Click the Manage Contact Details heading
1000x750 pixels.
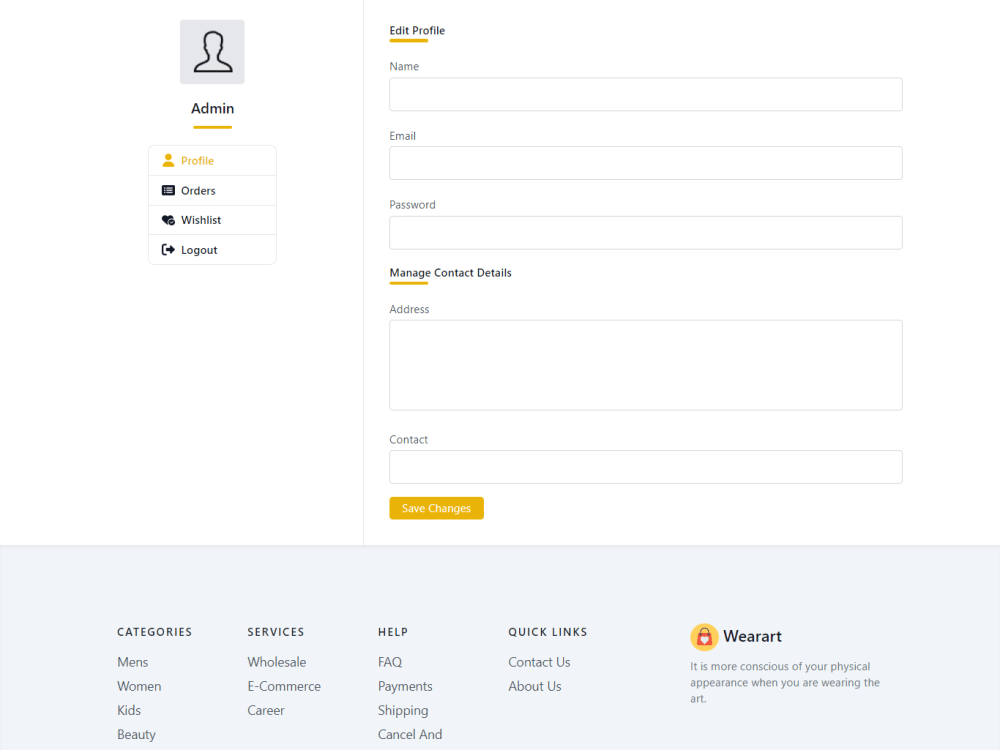[450, 273]
